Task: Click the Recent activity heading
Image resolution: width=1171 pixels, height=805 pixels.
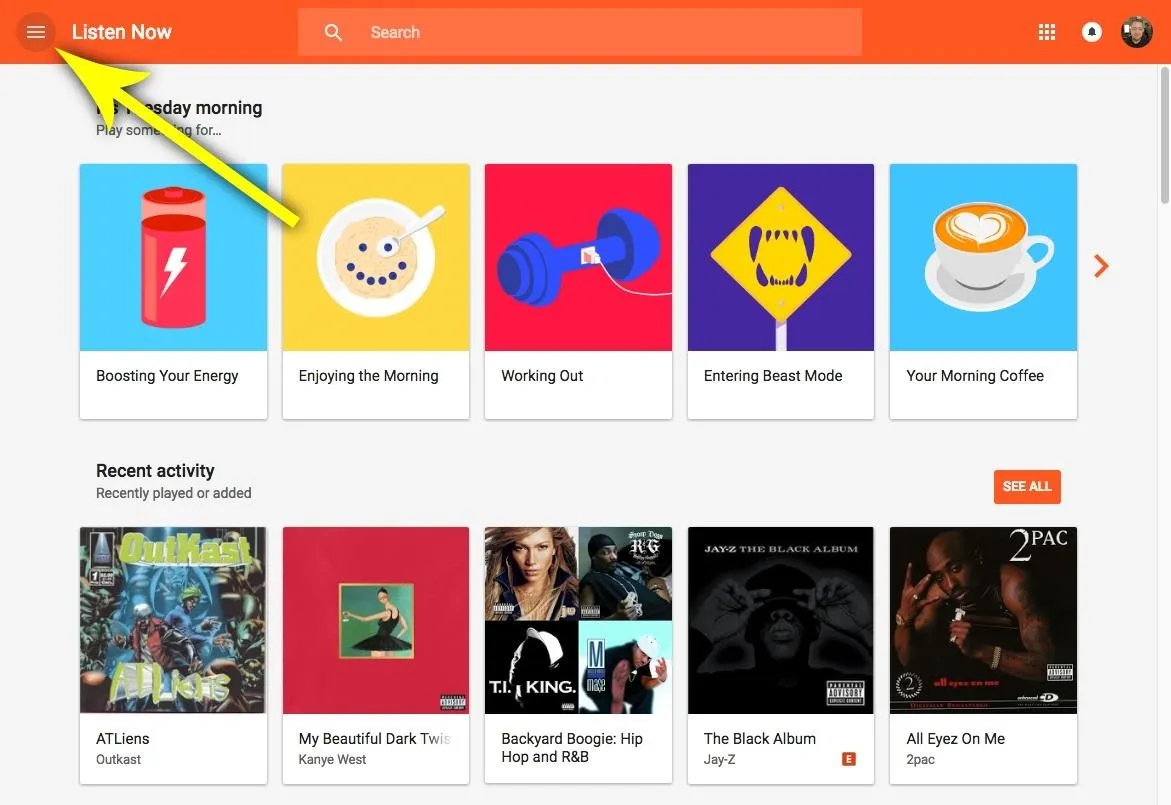Action: [x=155, y=470]
